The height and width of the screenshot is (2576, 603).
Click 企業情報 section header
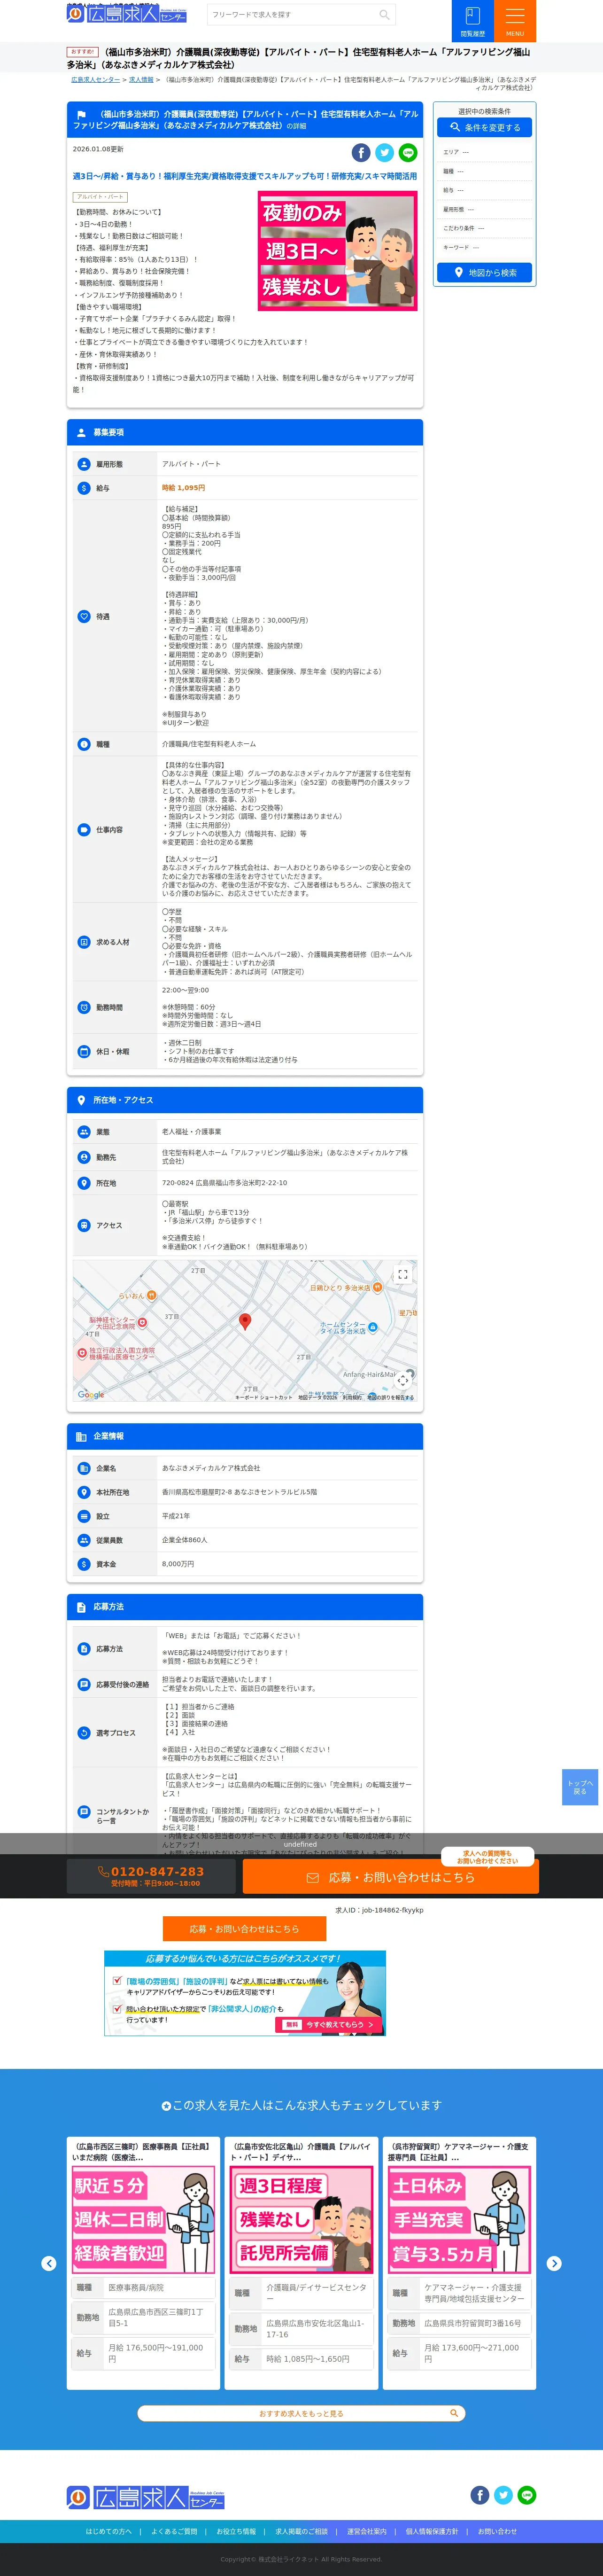pyautogui.click(x=245, y=1436)
